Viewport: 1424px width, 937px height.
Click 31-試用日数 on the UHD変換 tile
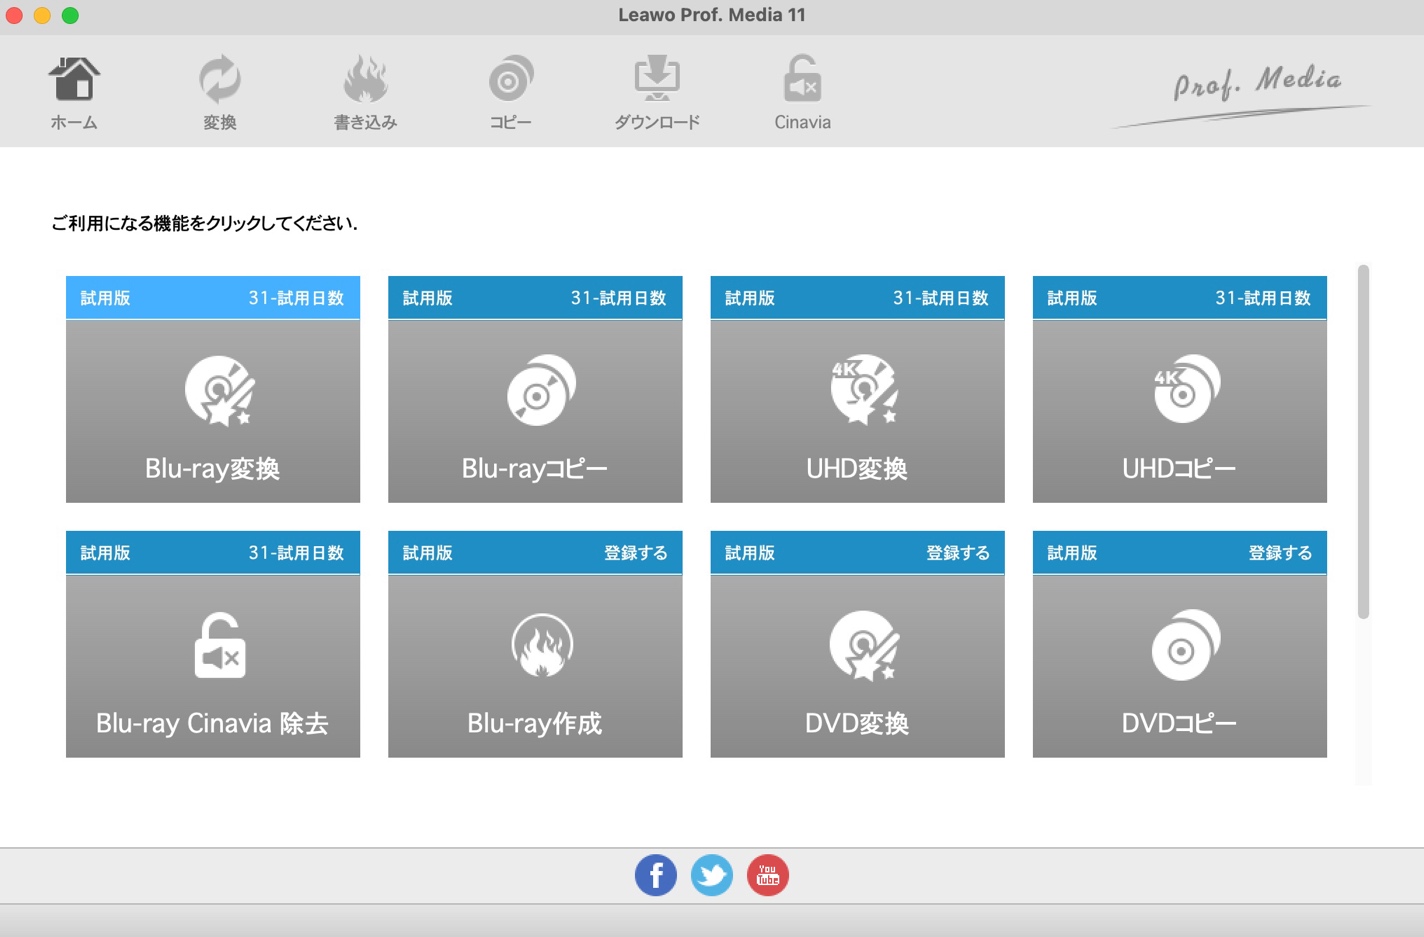point(940,298)
